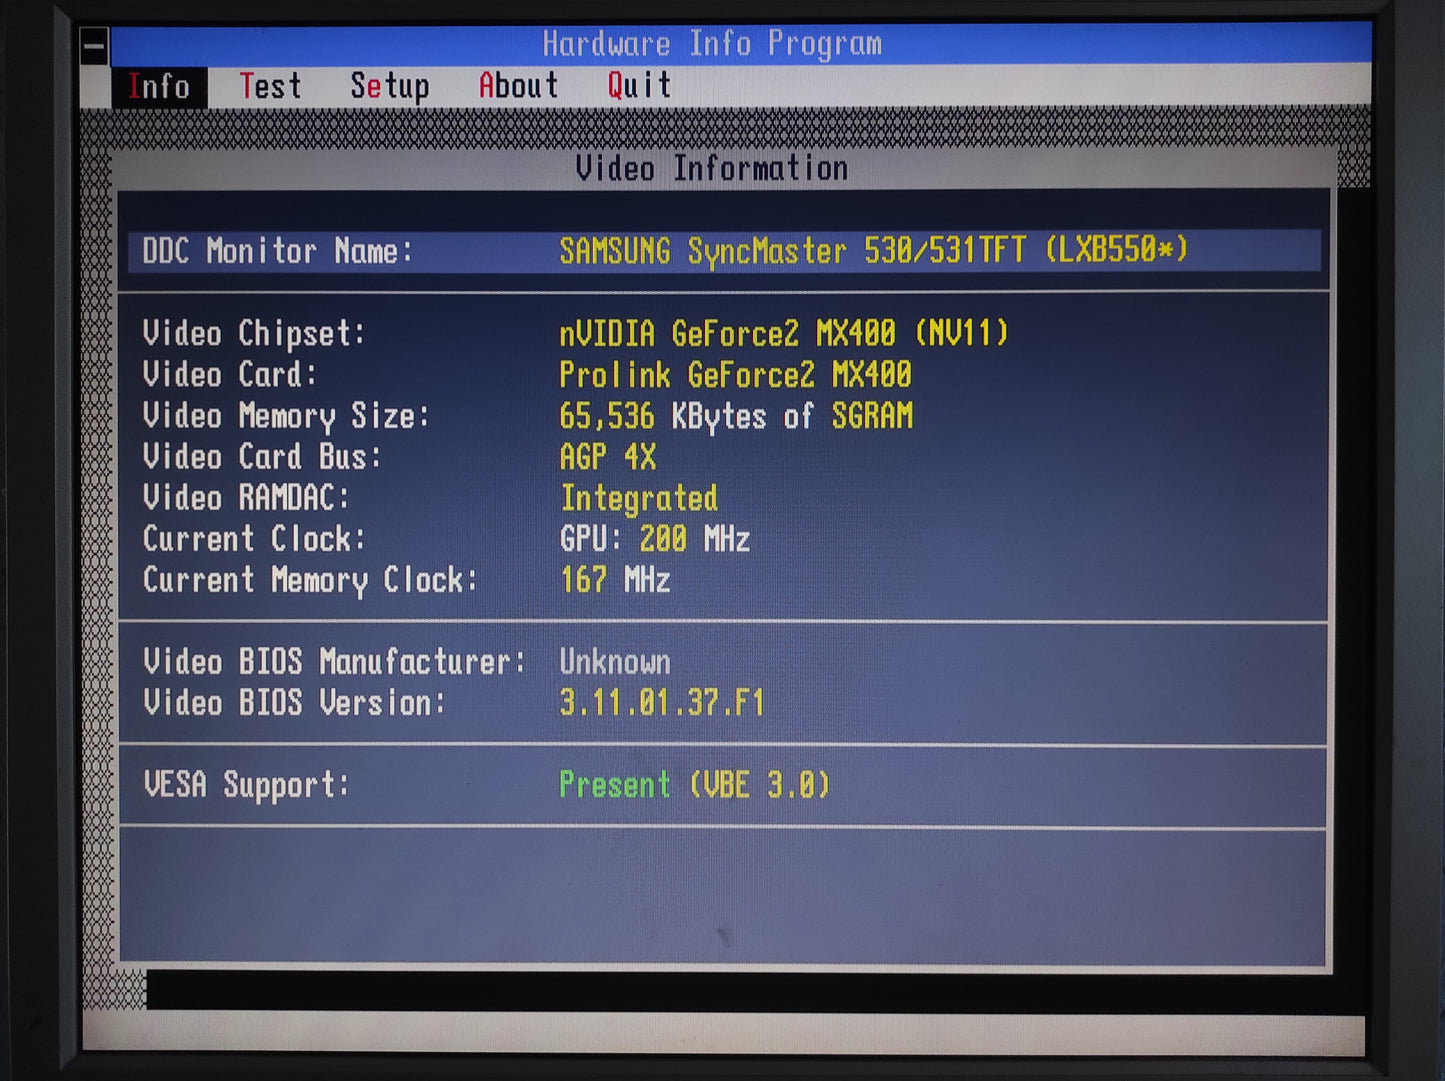Image resolution: width=1445 pixels, height=1081 pixels.
Task: Select the Prolink GeForce2 MX400 video card row
Action: [735, 375]
